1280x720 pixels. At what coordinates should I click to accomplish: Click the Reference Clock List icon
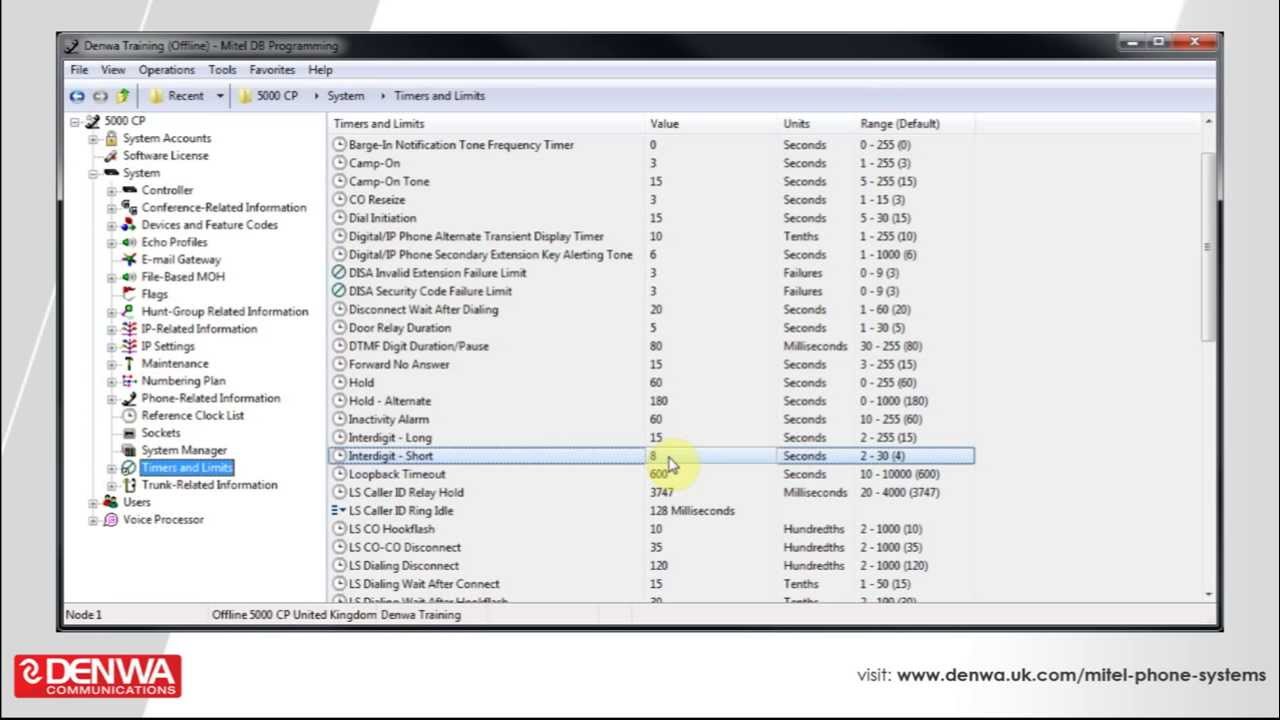[x=129, y=416]
